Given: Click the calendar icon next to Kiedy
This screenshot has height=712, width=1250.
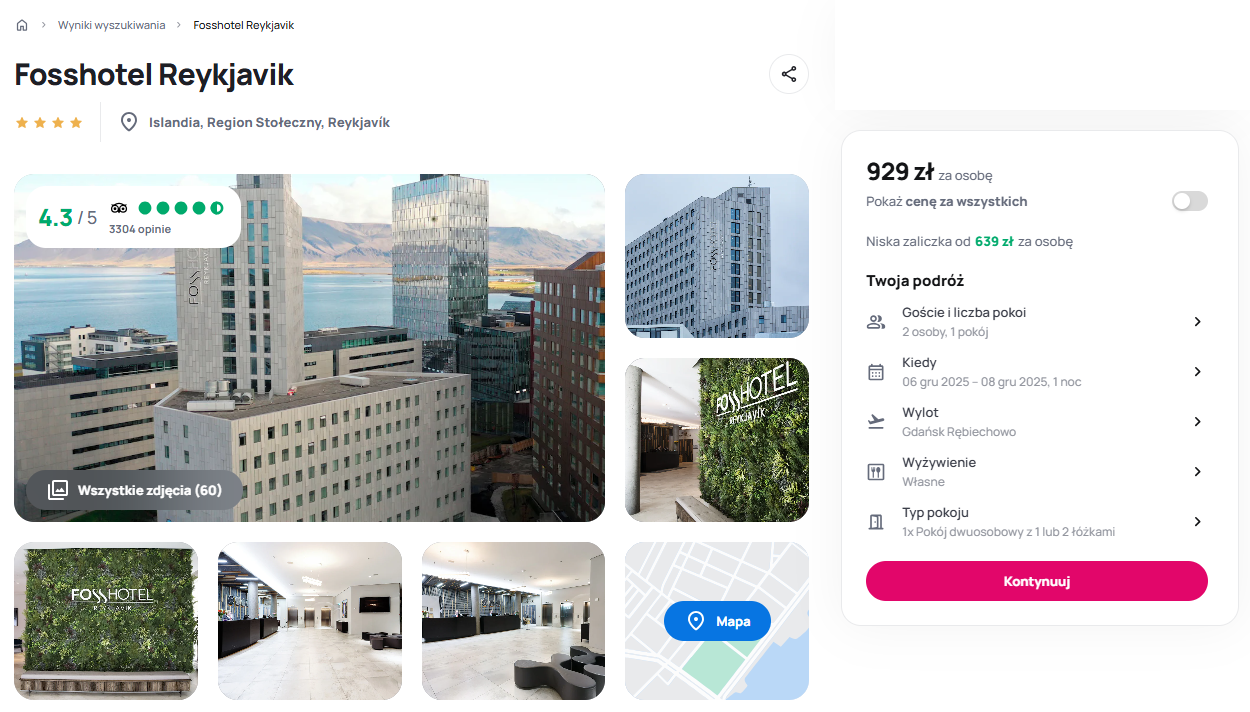Looking at the screenshot, I should [x=876, y=372].
